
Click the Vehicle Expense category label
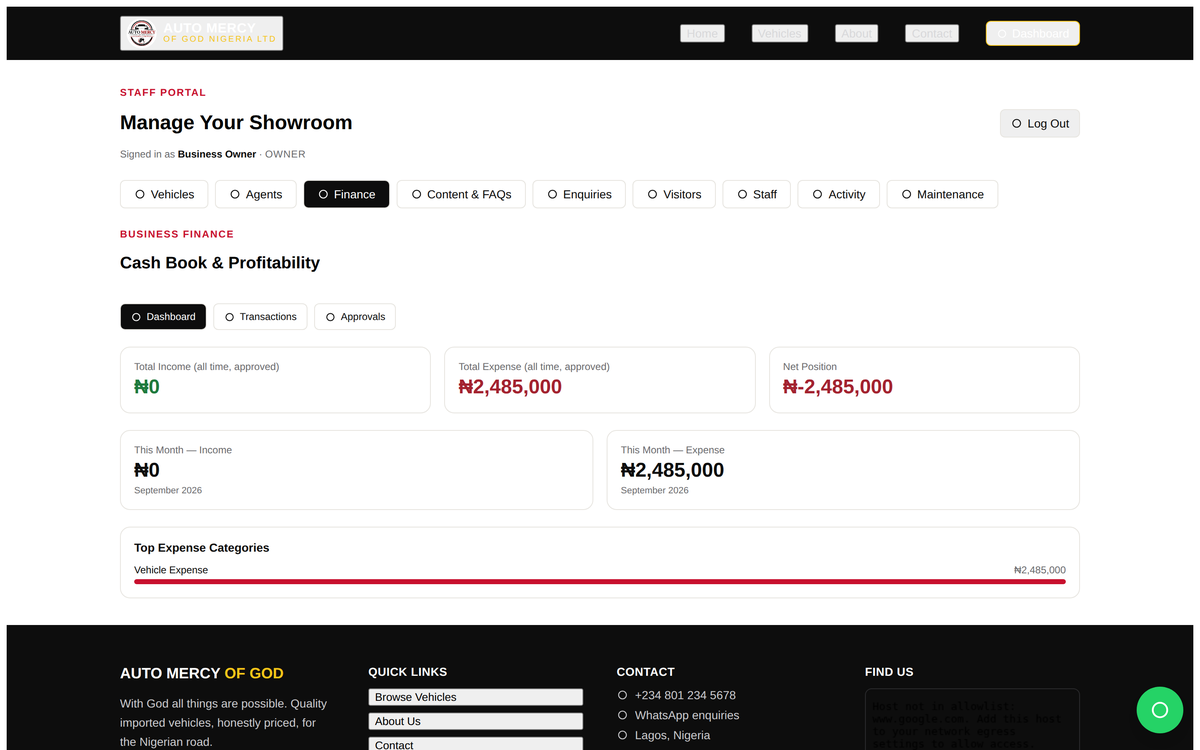coord(171,570)
